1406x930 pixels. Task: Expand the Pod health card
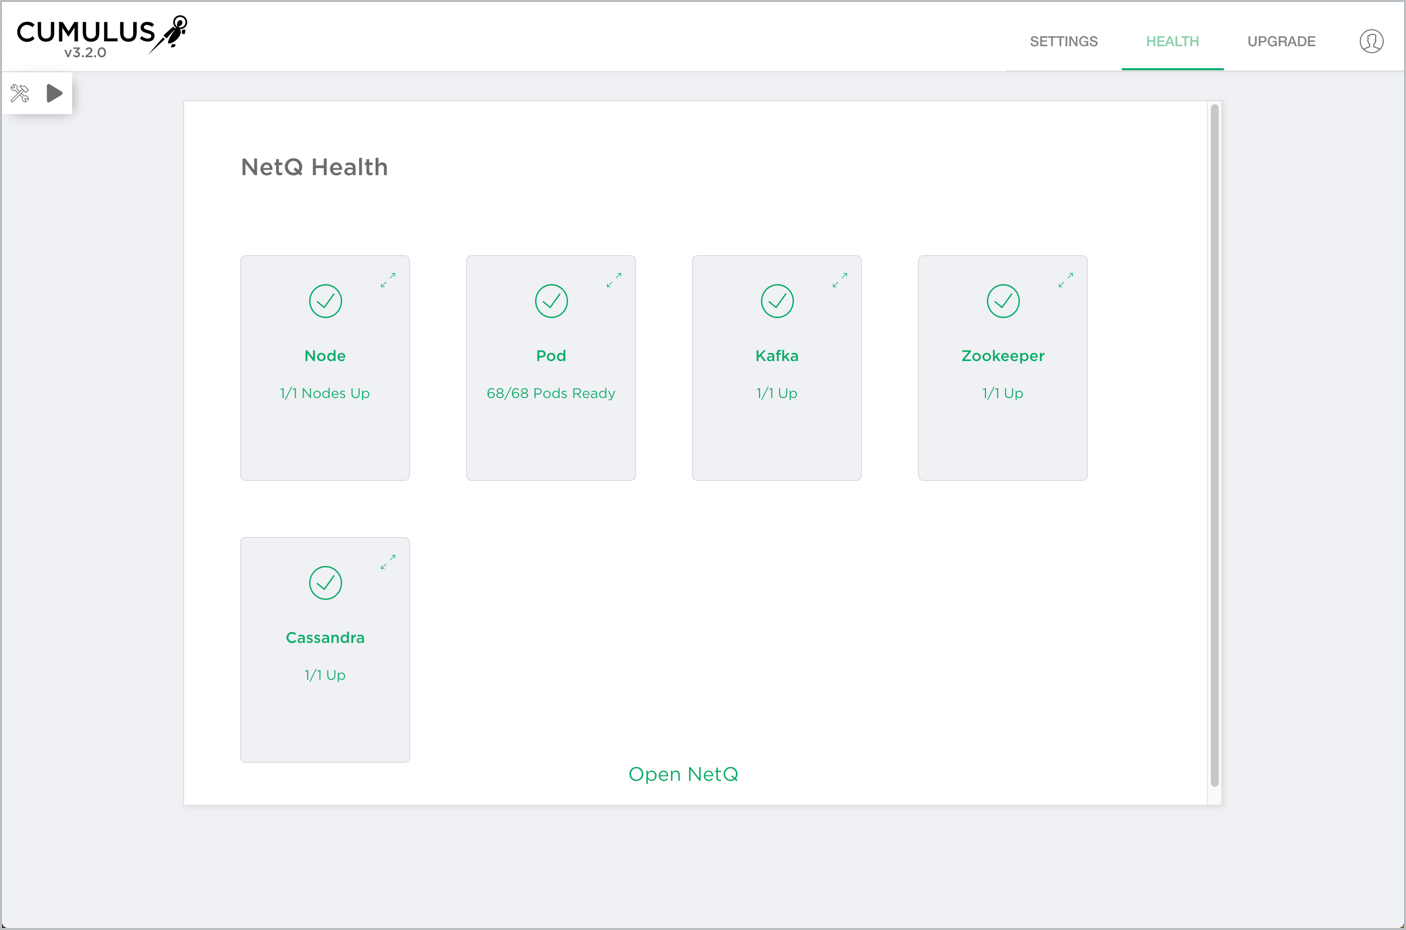click(614, 281)
